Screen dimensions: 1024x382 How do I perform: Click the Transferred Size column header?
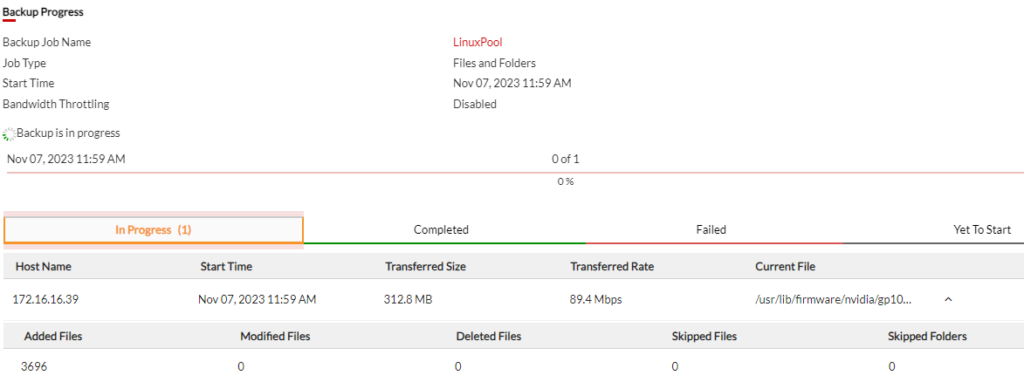coord(426,266)
